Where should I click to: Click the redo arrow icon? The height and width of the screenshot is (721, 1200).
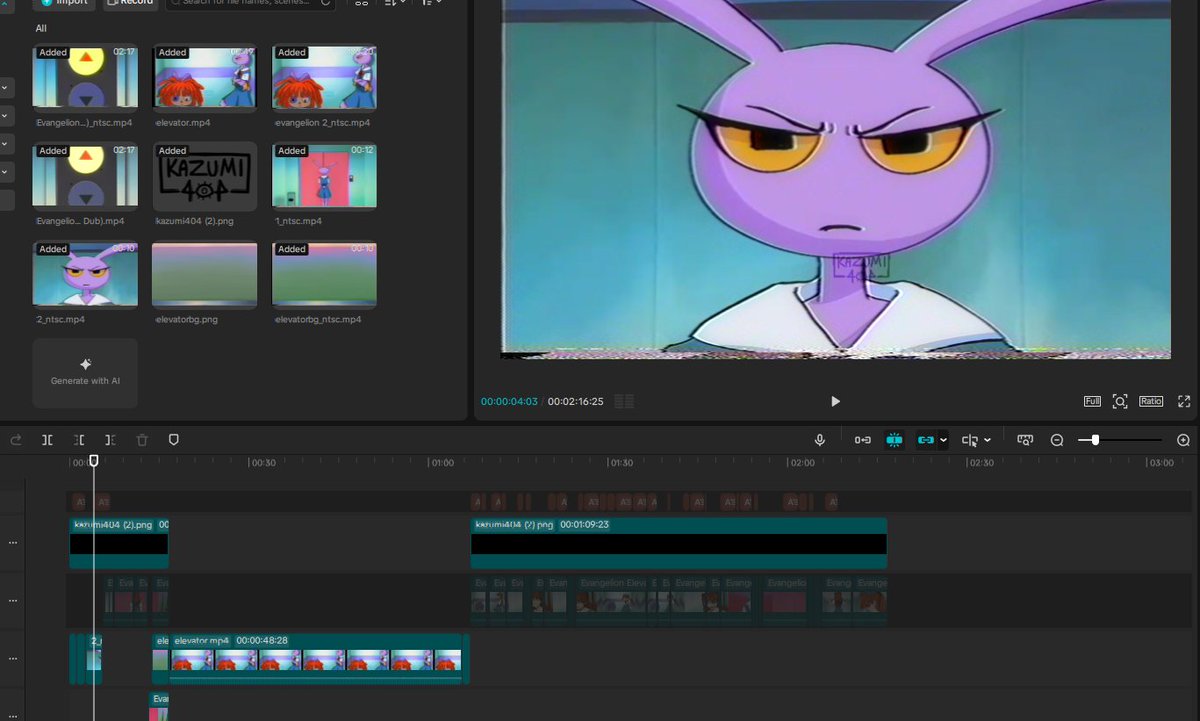point(16,440)
